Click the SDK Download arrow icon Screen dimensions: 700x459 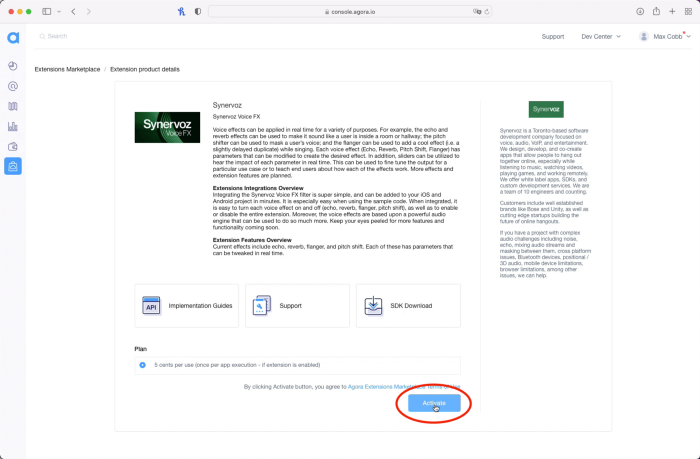coord(373,306)
